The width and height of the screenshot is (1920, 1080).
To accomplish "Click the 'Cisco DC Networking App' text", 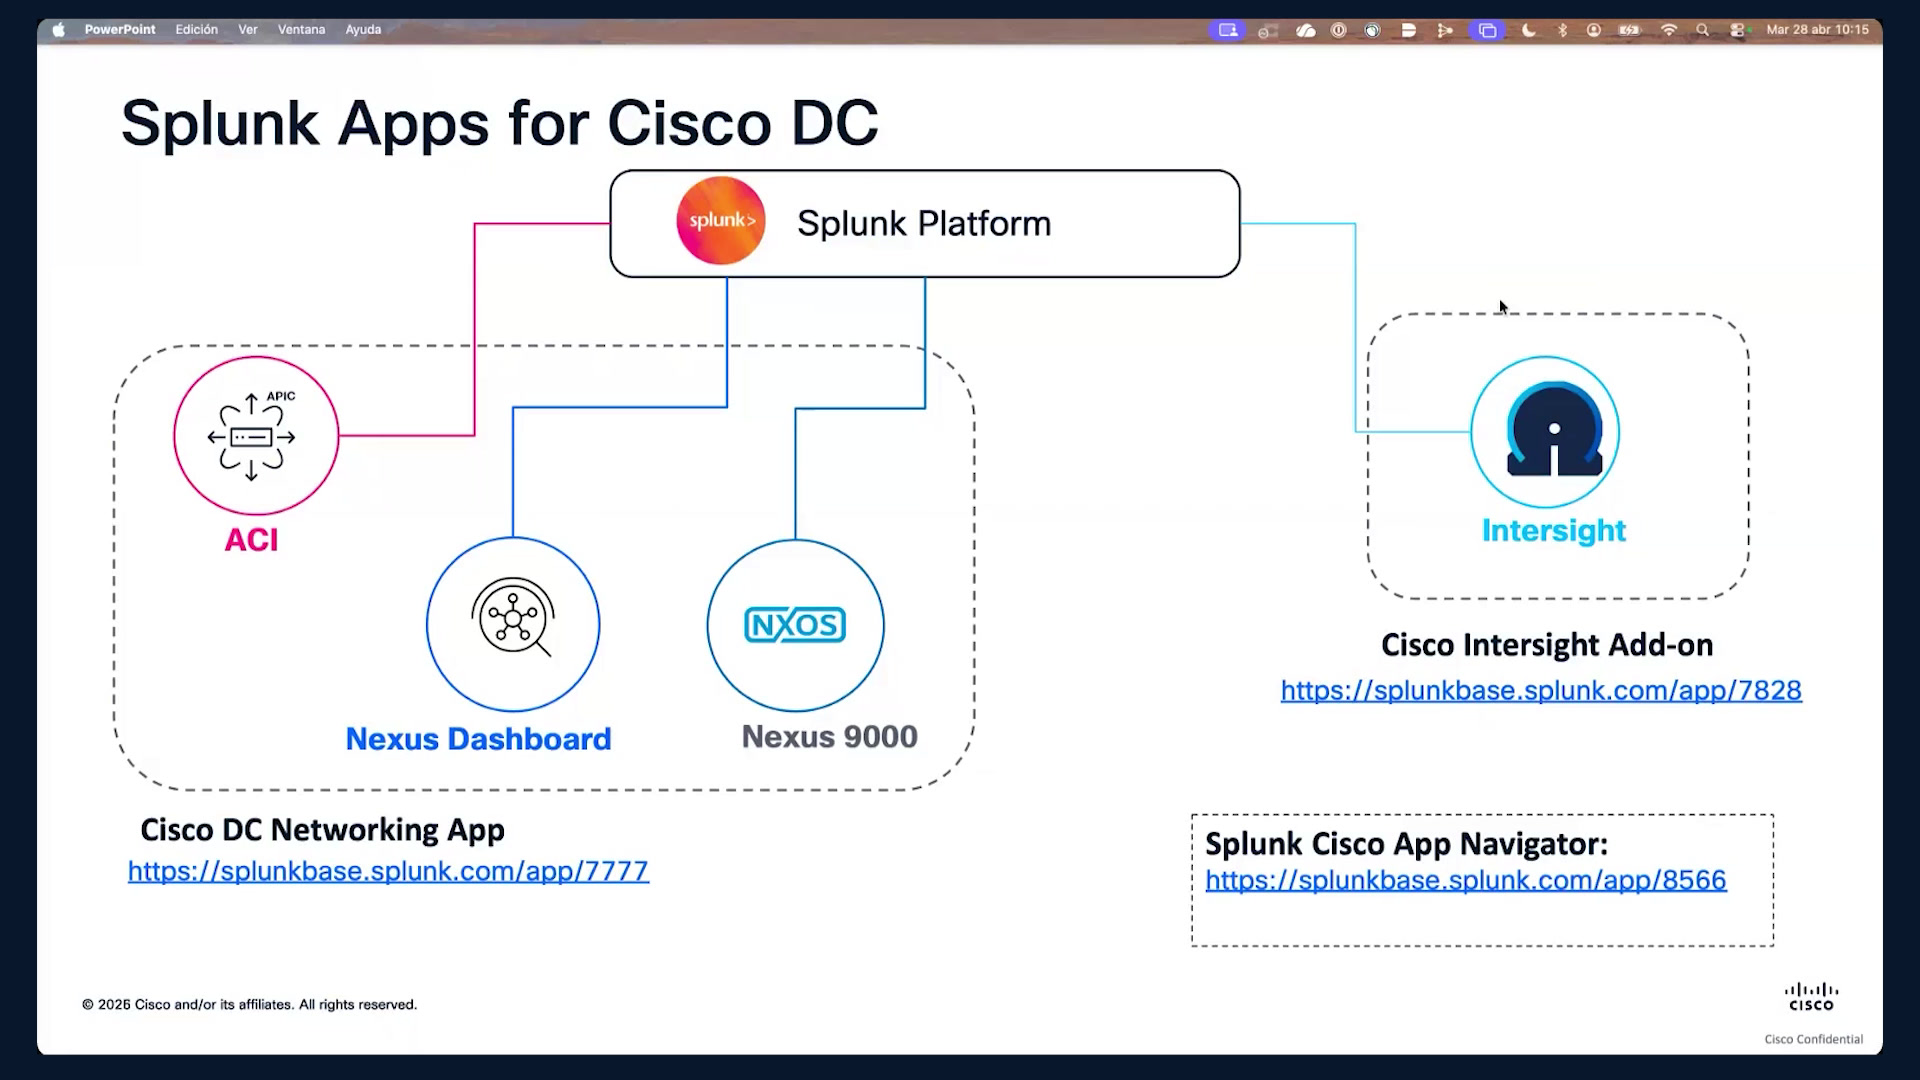I will click(322, 830).
